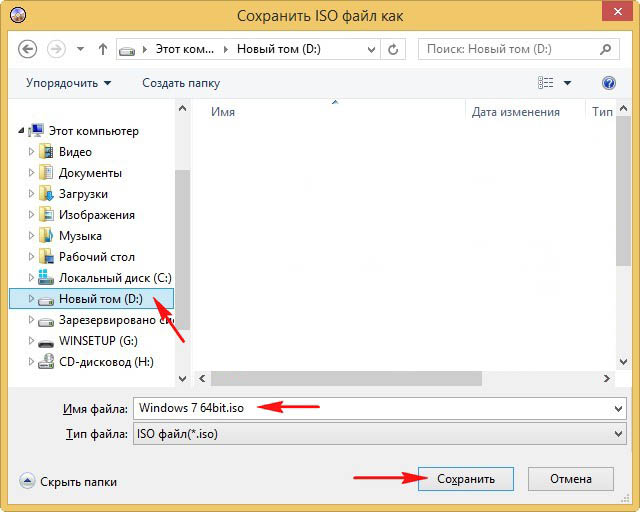Go up one folder level
The width and height of the screenshot is (640, 512).
[x=103, y=49]
